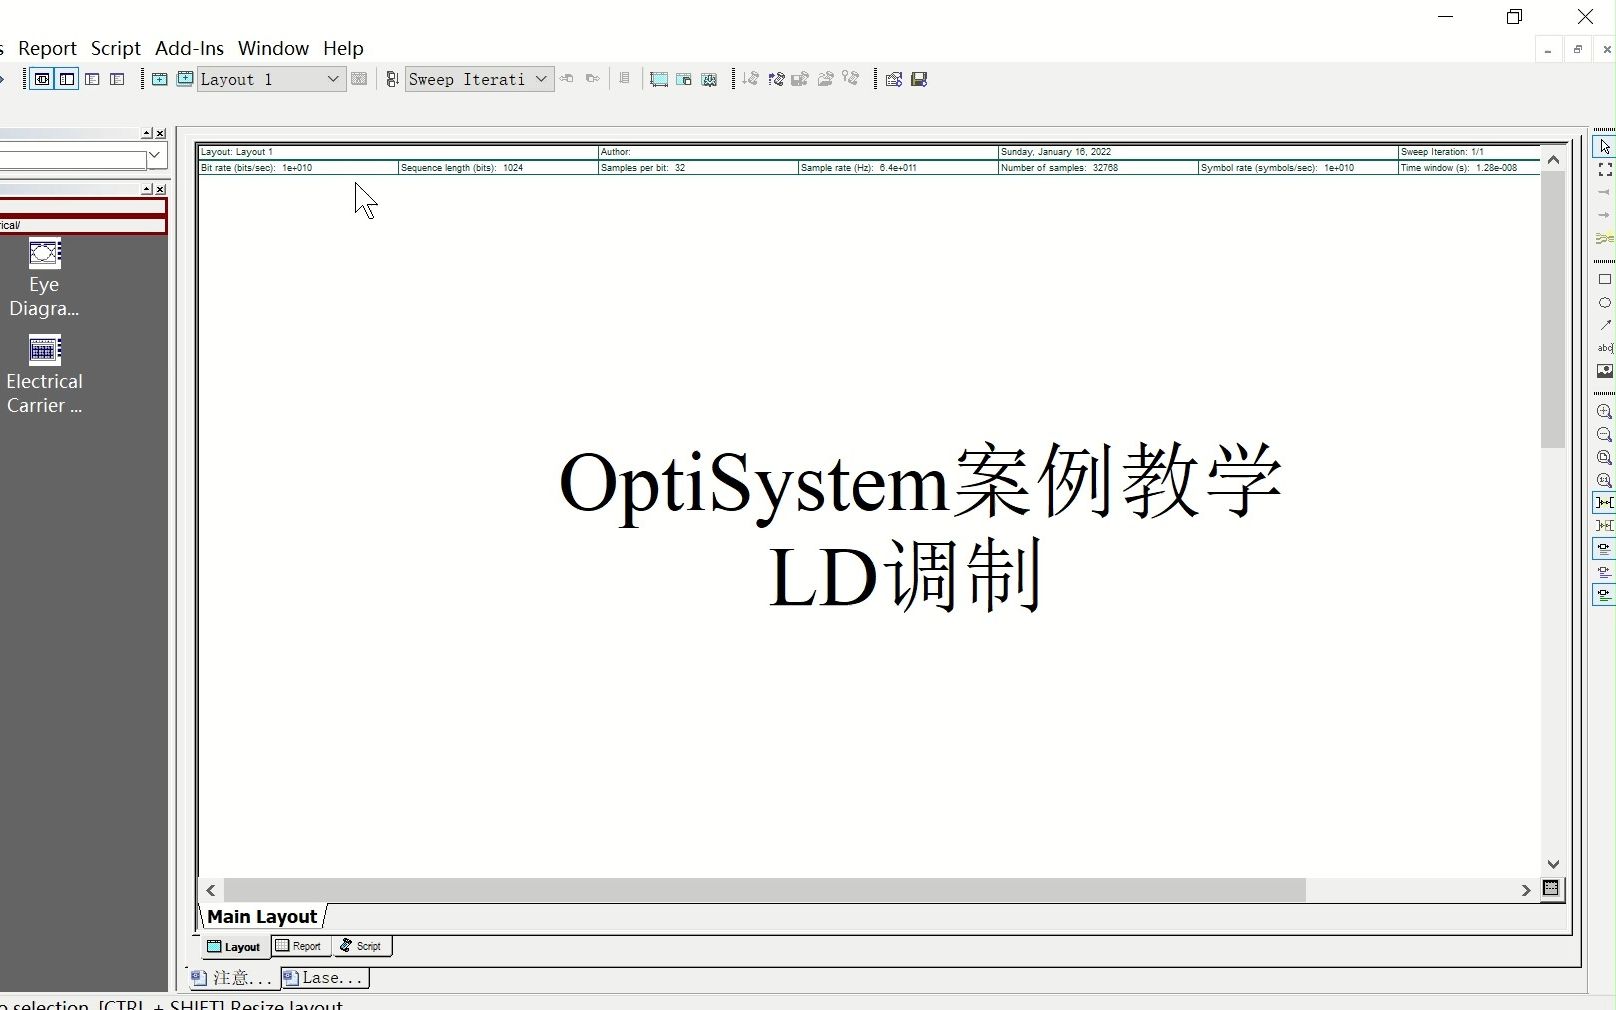Viewport: 1616px width, 1010px height.
Task: Switch to the Report tab at bottom
Action: click(x=299, y=946)
